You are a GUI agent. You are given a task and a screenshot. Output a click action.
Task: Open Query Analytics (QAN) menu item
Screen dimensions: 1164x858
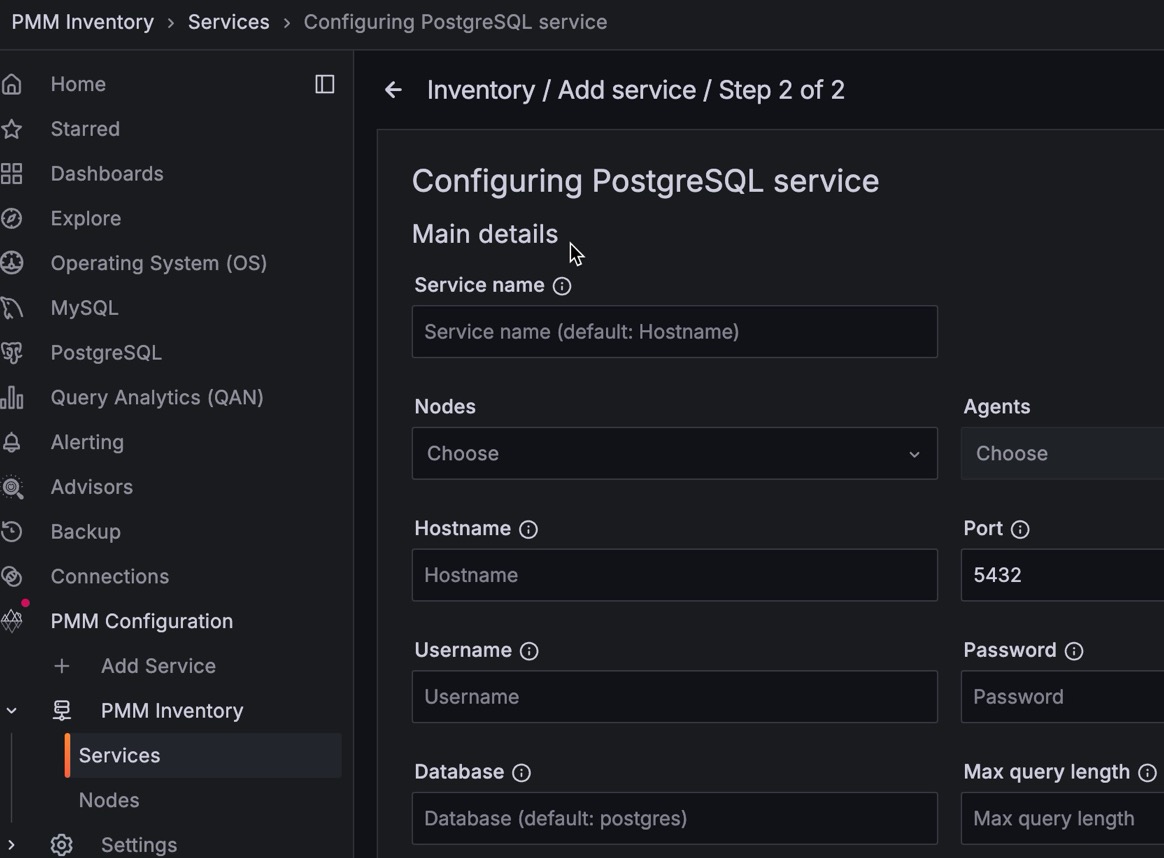pos(157,397)
